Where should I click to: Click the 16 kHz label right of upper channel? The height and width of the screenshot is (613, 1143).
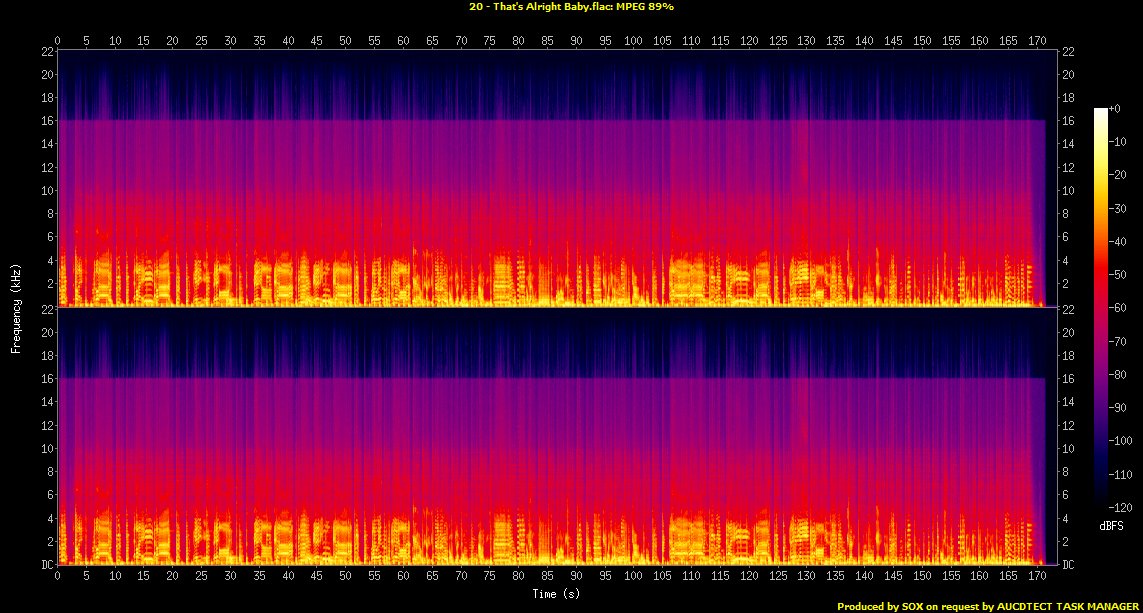point(1068,121)
